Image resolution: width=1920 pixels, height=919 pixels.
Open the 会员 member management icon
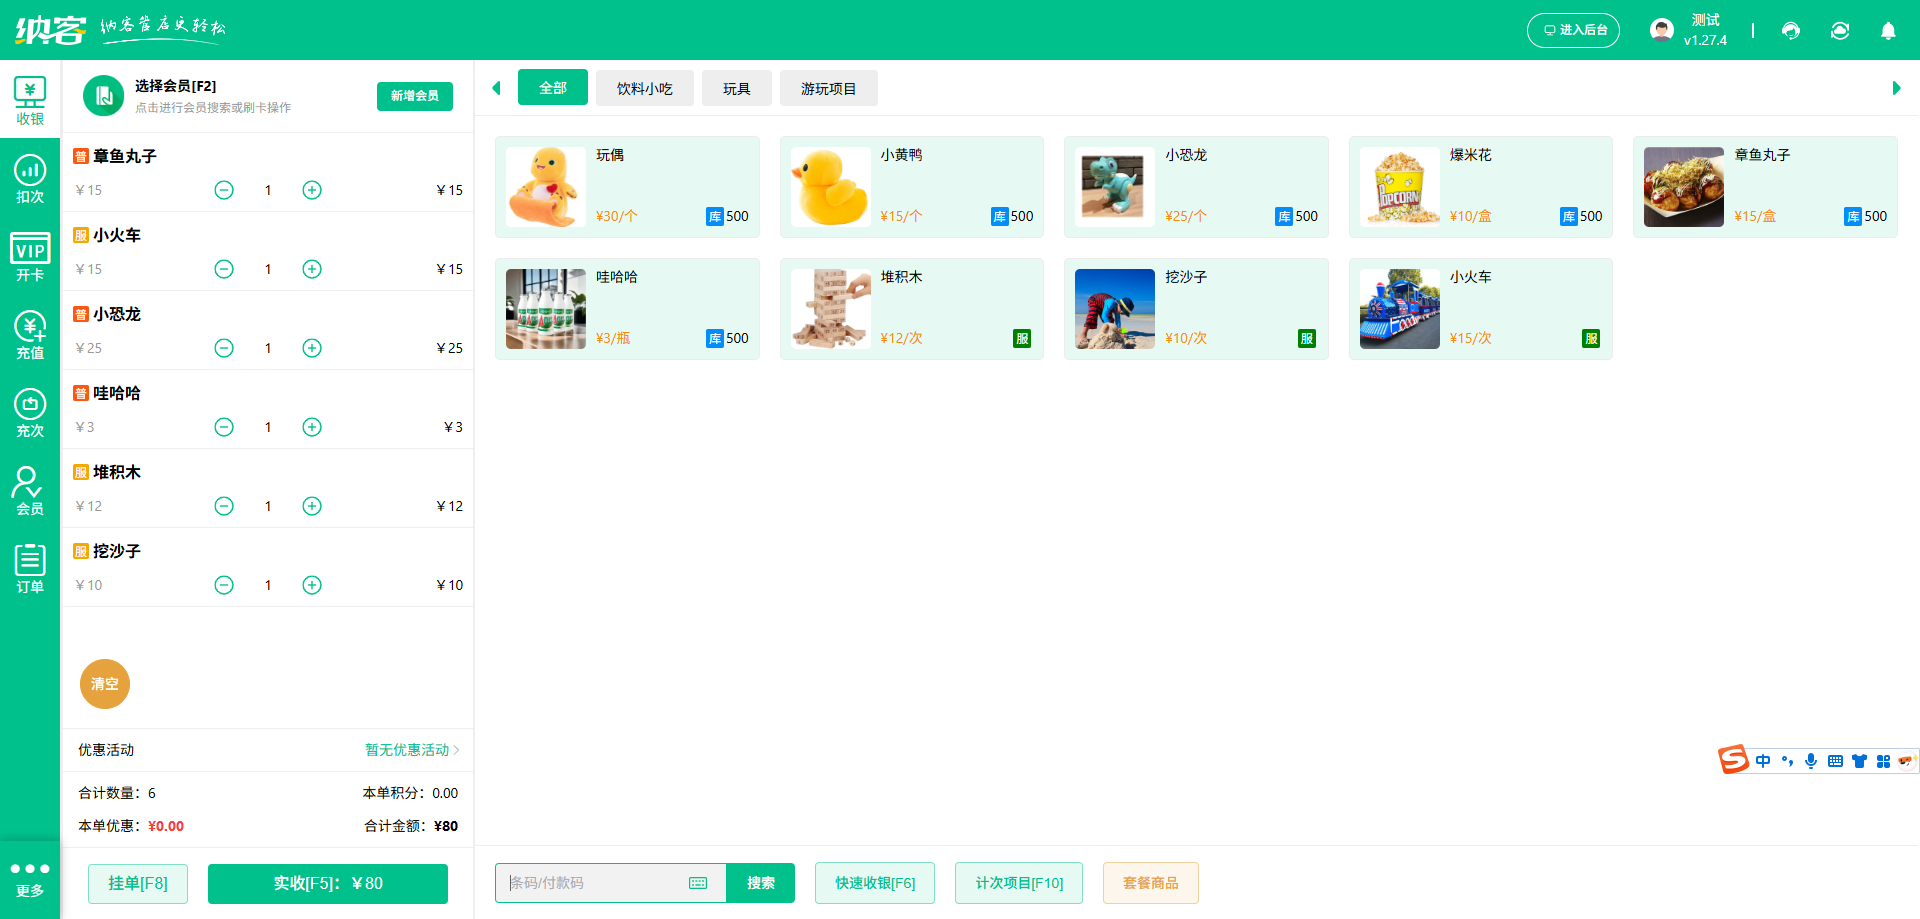[x=30, y=488]
